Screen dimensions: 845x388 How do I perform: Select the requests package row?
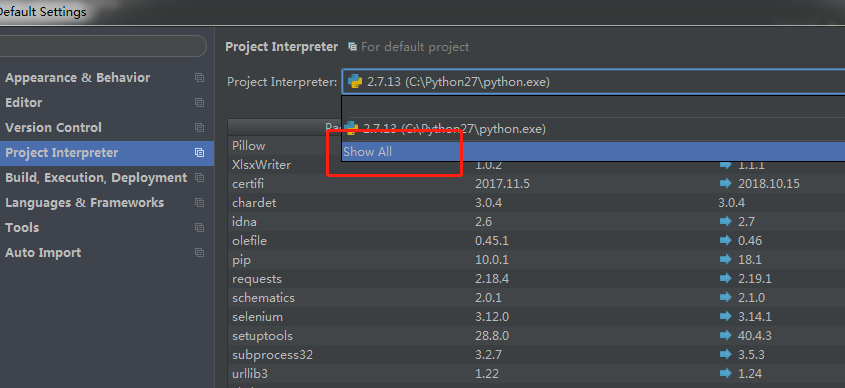coord(536,279)
